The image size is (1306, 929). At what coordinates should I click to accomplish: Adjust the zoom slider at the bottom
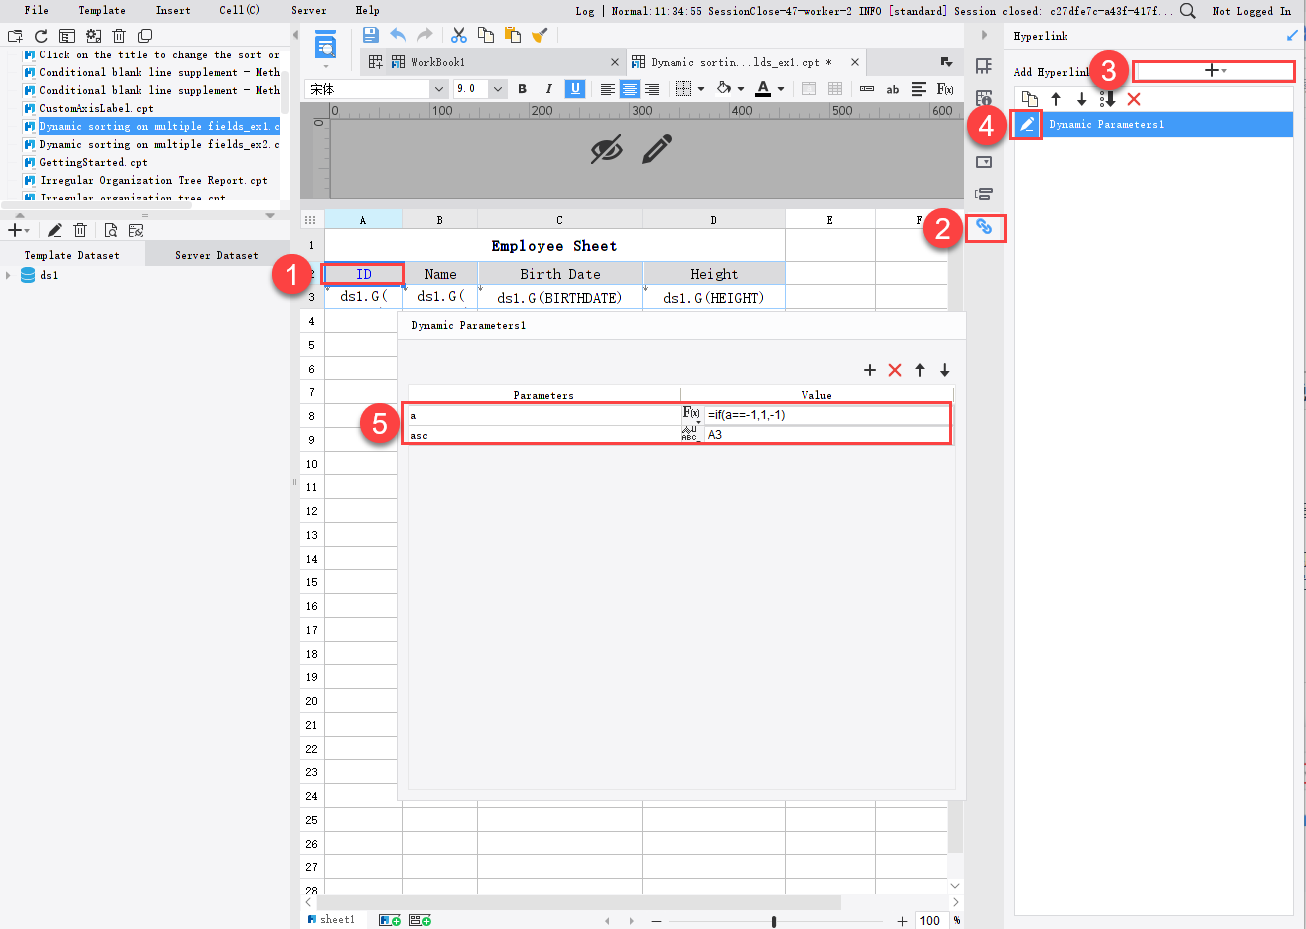point(774,921)
